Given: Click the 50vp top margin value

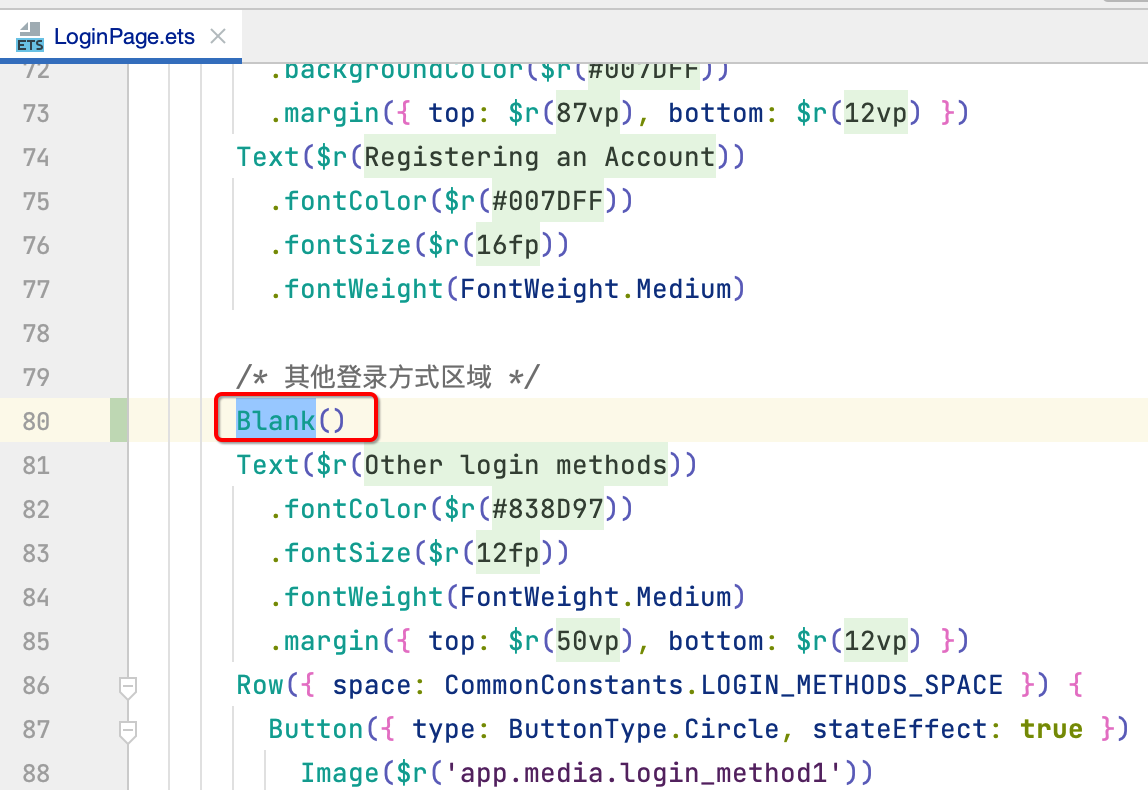Looking at the screenshot, I should 588,641.
